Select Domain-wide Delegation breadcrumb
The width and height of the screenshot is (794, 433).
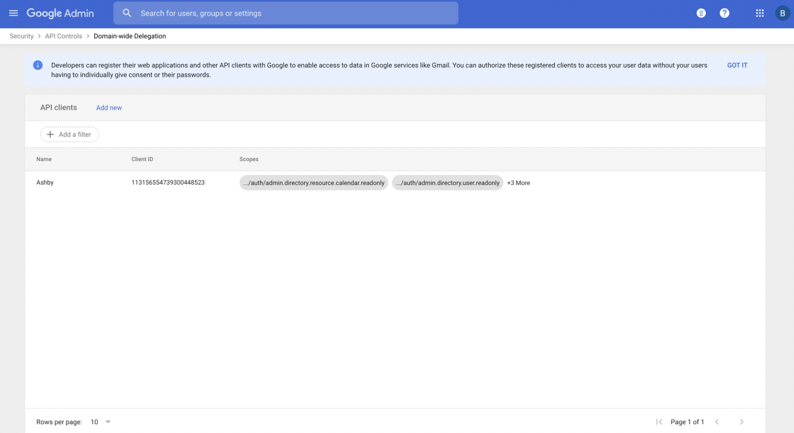click(130, 36)
